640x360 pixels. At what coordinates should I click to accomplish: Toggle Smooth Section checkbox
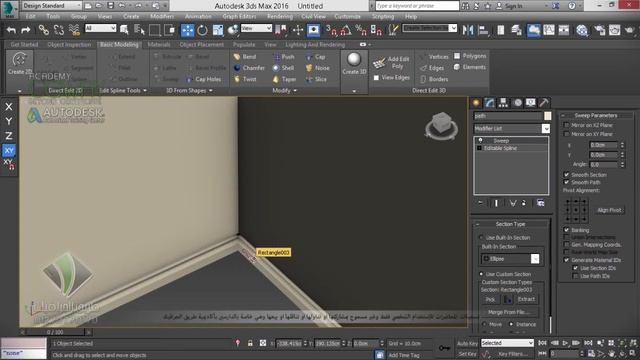566,174
